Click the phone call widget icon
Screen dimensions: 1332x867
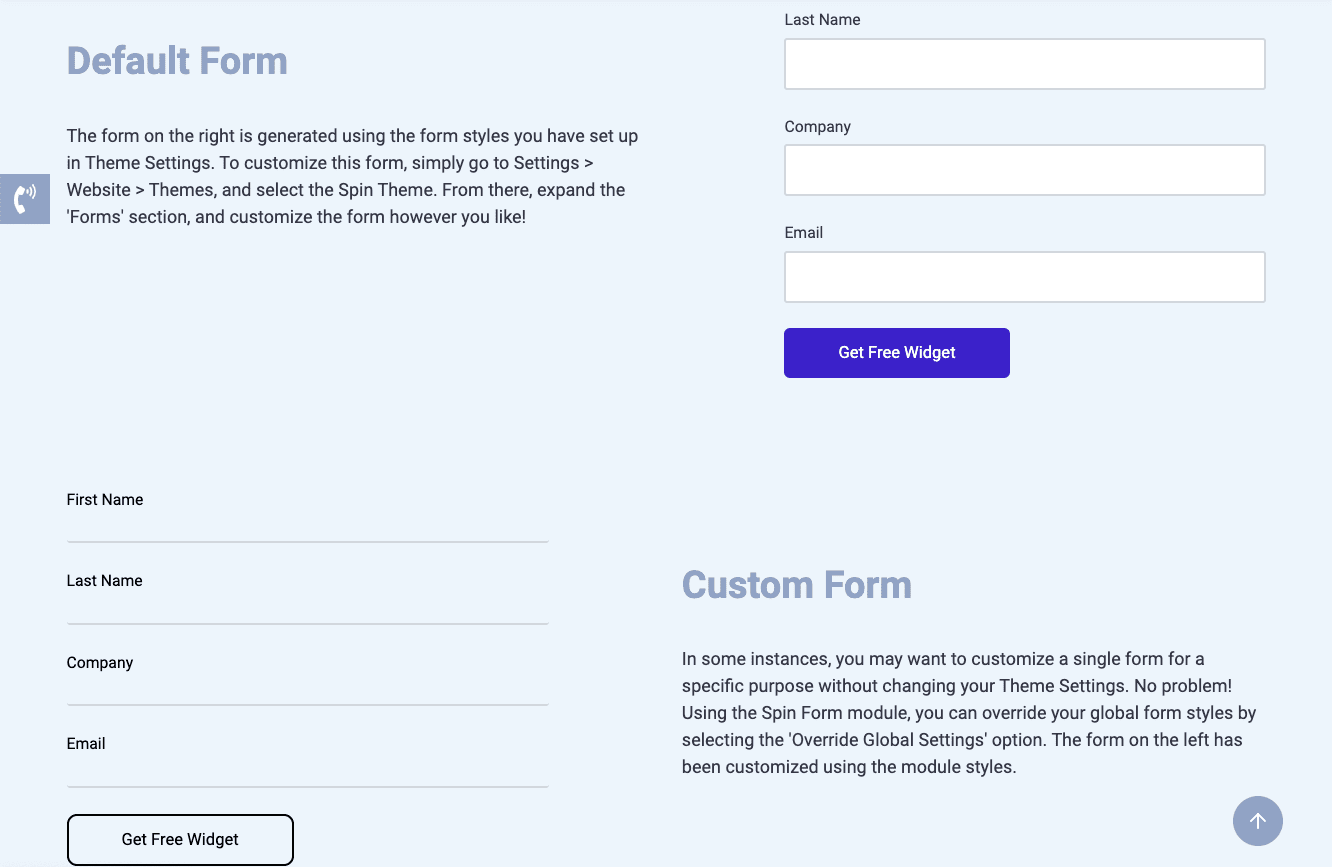coord(24,198)
